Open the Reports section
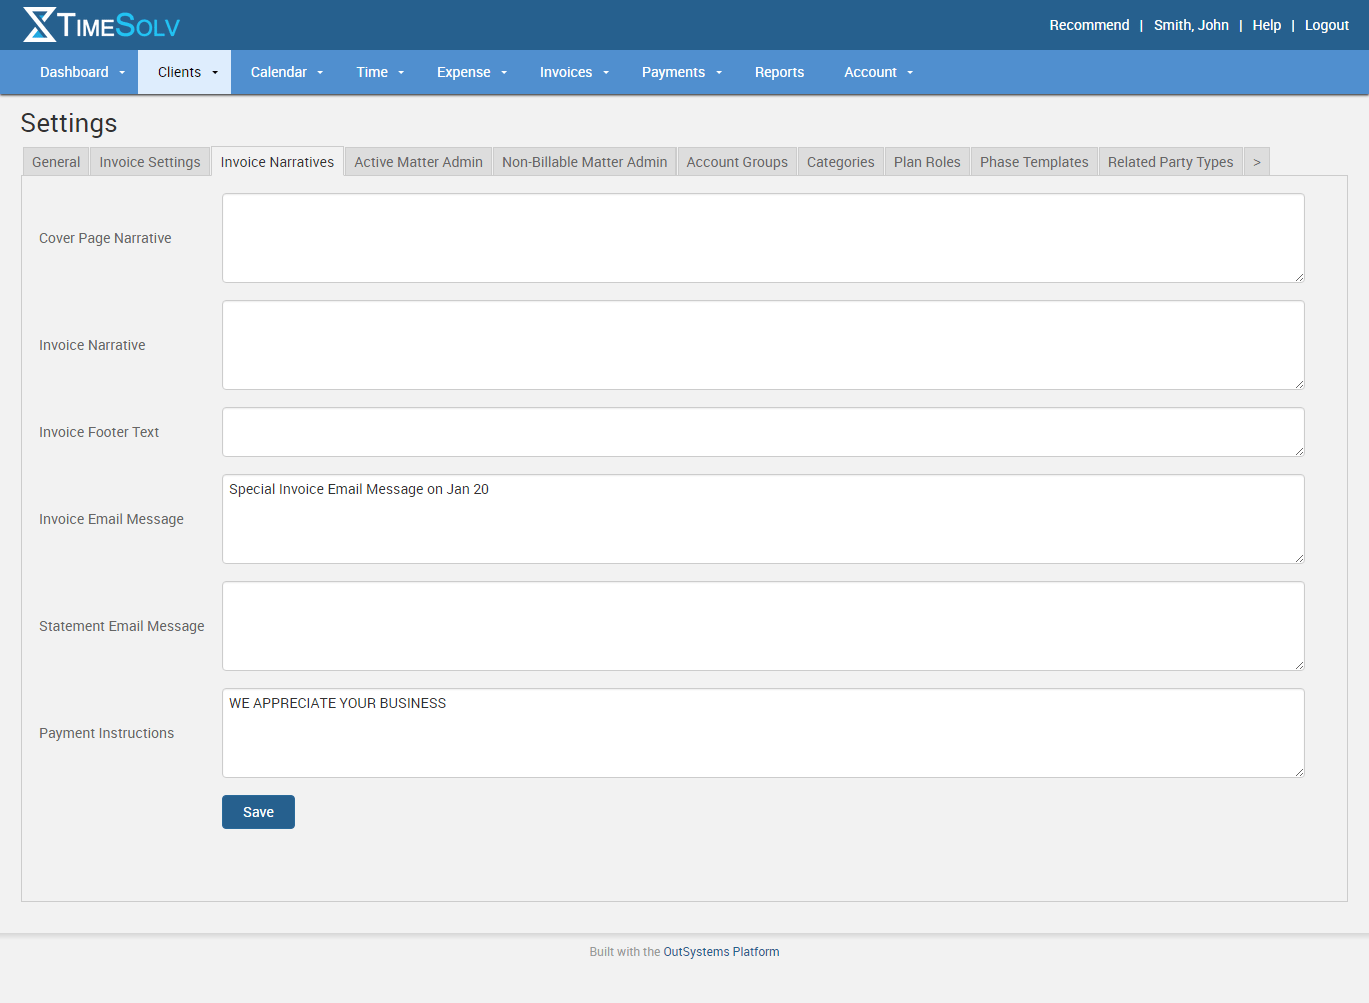Image resolution: width=1369 pixels, height=1003 pixels. pyautogui.click(x=779, y=71)
